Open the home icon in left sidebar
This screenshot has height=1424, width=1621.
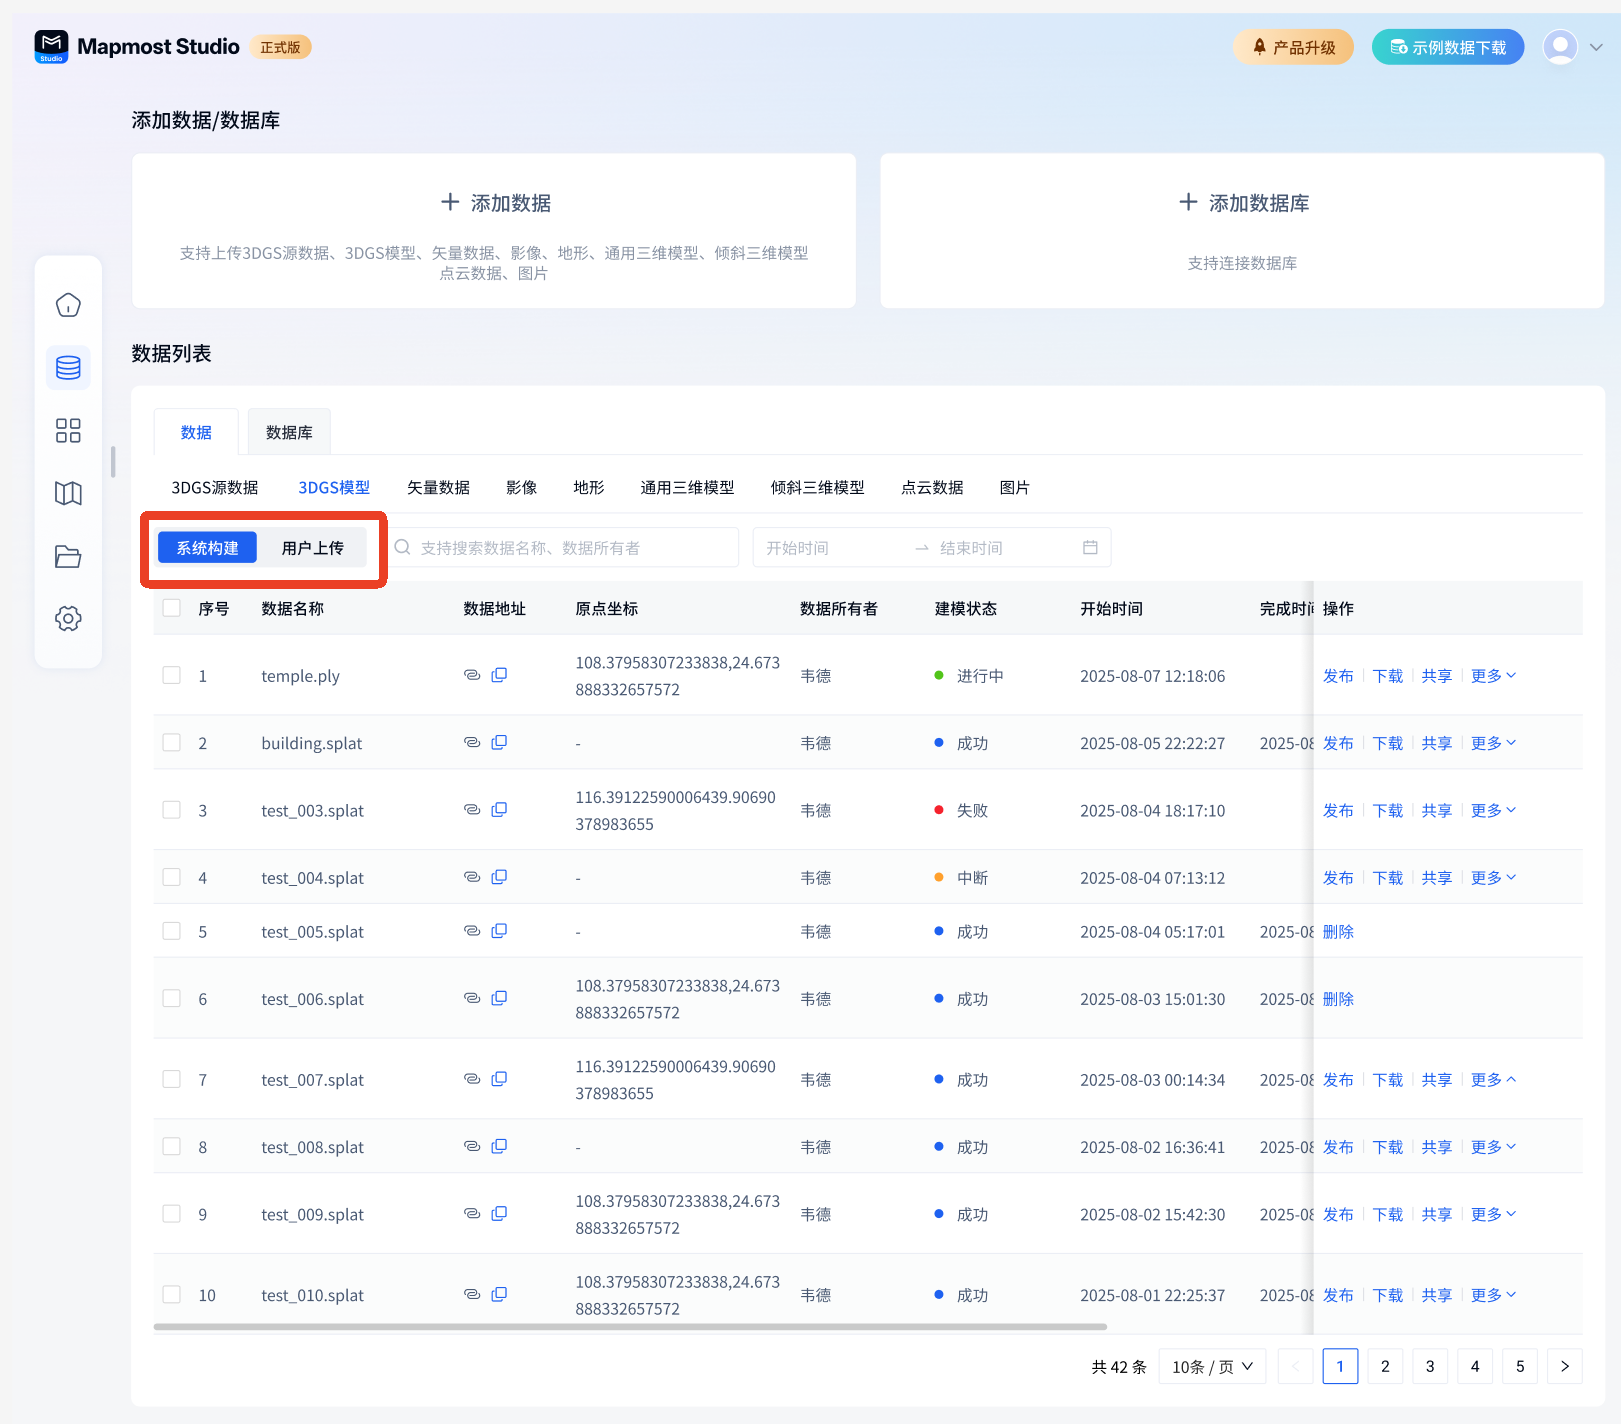(68, 305)
